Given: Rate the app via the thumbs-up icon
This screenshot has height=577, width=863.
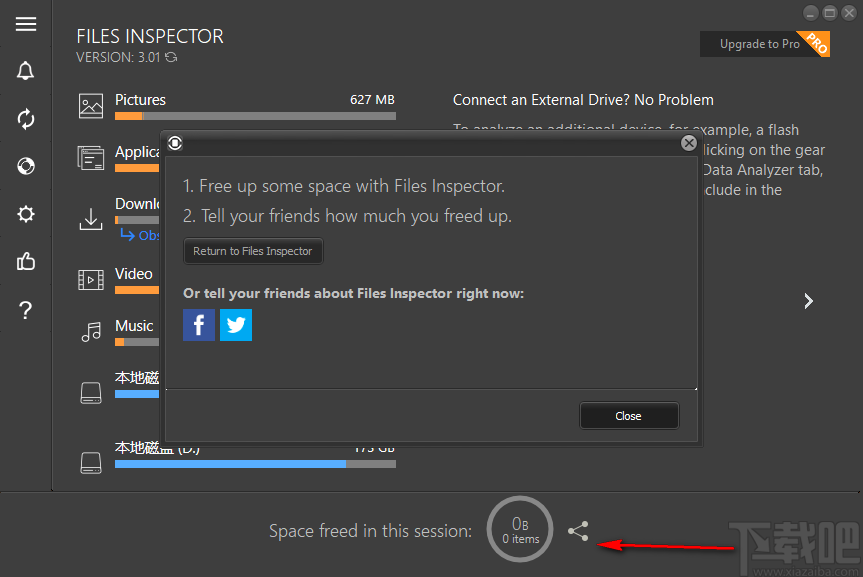Looking at the screenshot, I should (25, 261).
